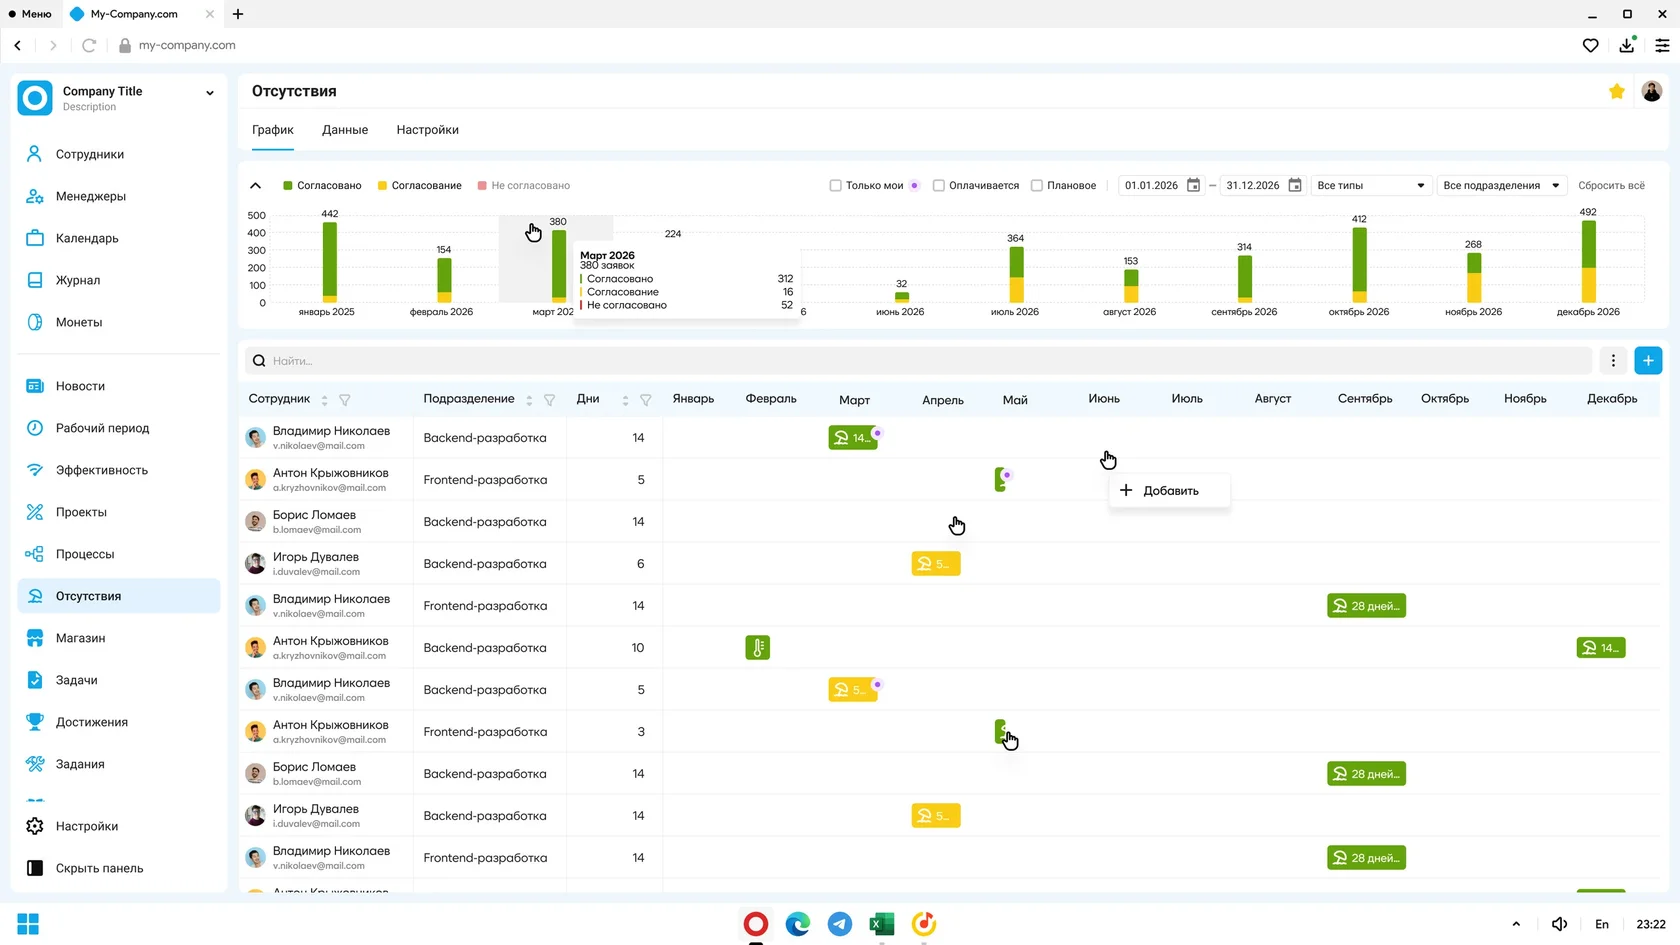Open 28 дней absence of Борис Ломаев
This screenshot has width=1680, height=945.
pos(1366,774)
